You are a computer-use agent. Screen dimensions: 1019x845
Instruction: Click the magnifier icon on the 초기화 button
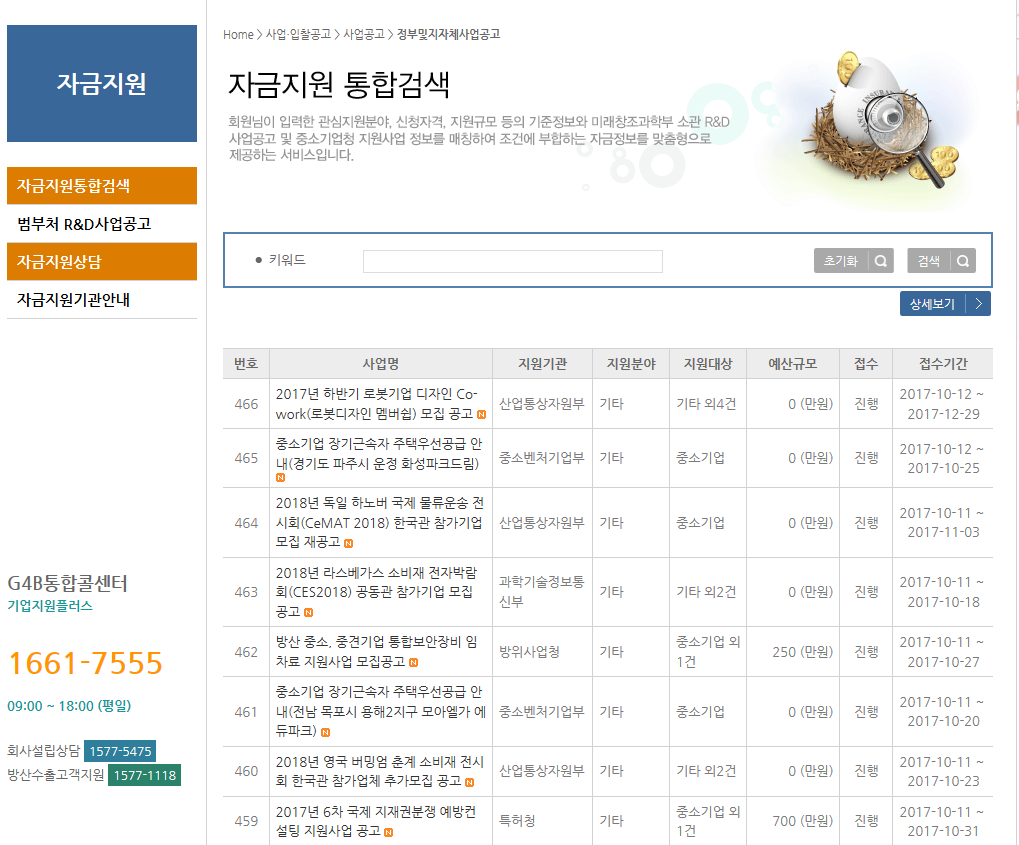[x=881, y=262]
